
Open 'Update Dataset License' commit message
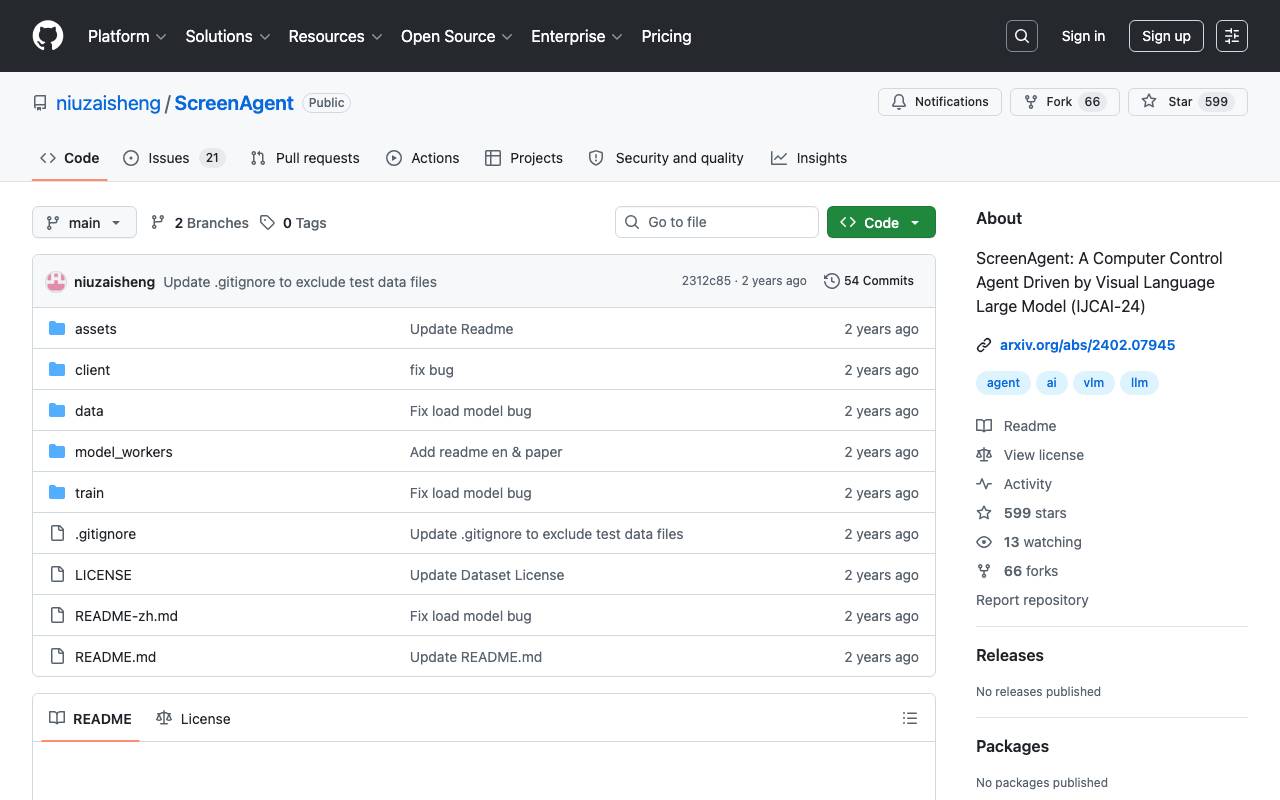[x=487, y=575]
